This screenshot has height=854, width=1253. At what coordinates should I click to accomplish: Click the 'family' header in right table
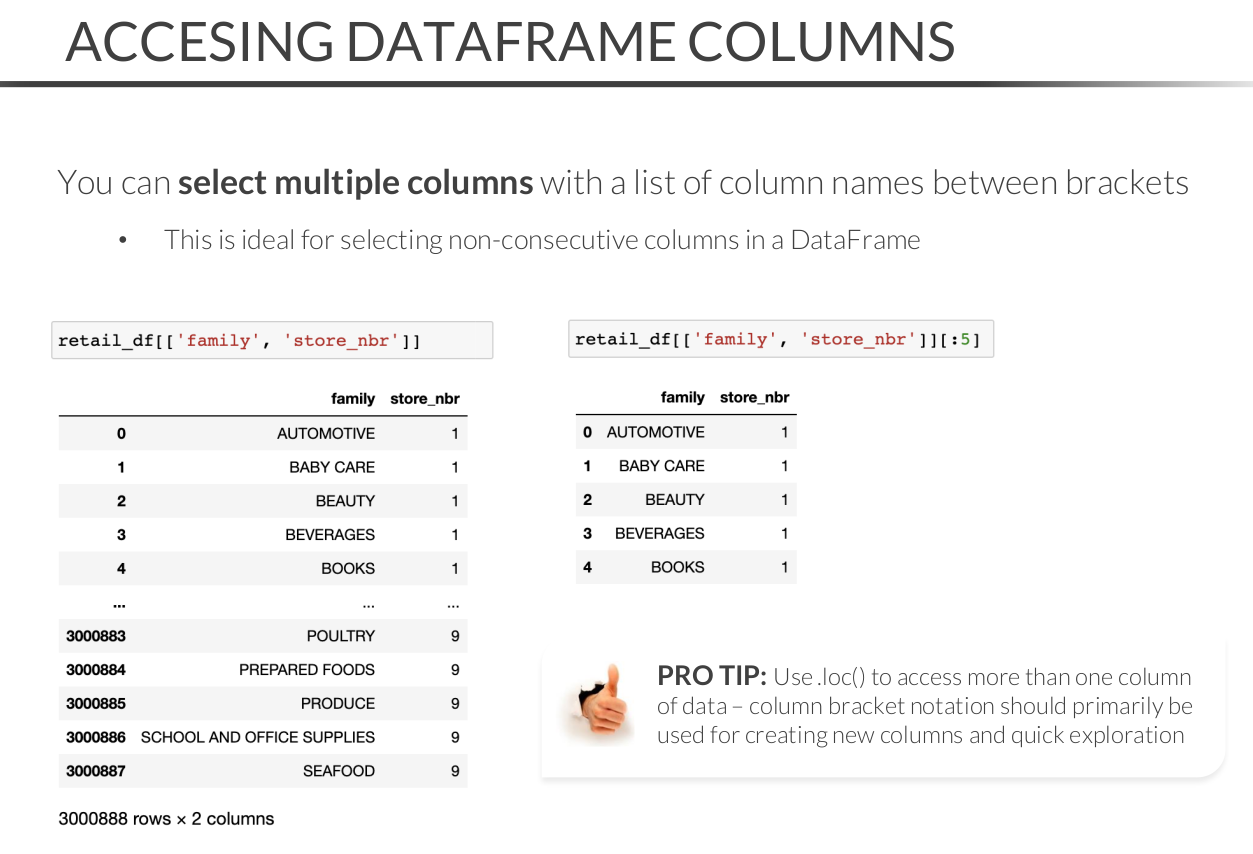(682, 397)
